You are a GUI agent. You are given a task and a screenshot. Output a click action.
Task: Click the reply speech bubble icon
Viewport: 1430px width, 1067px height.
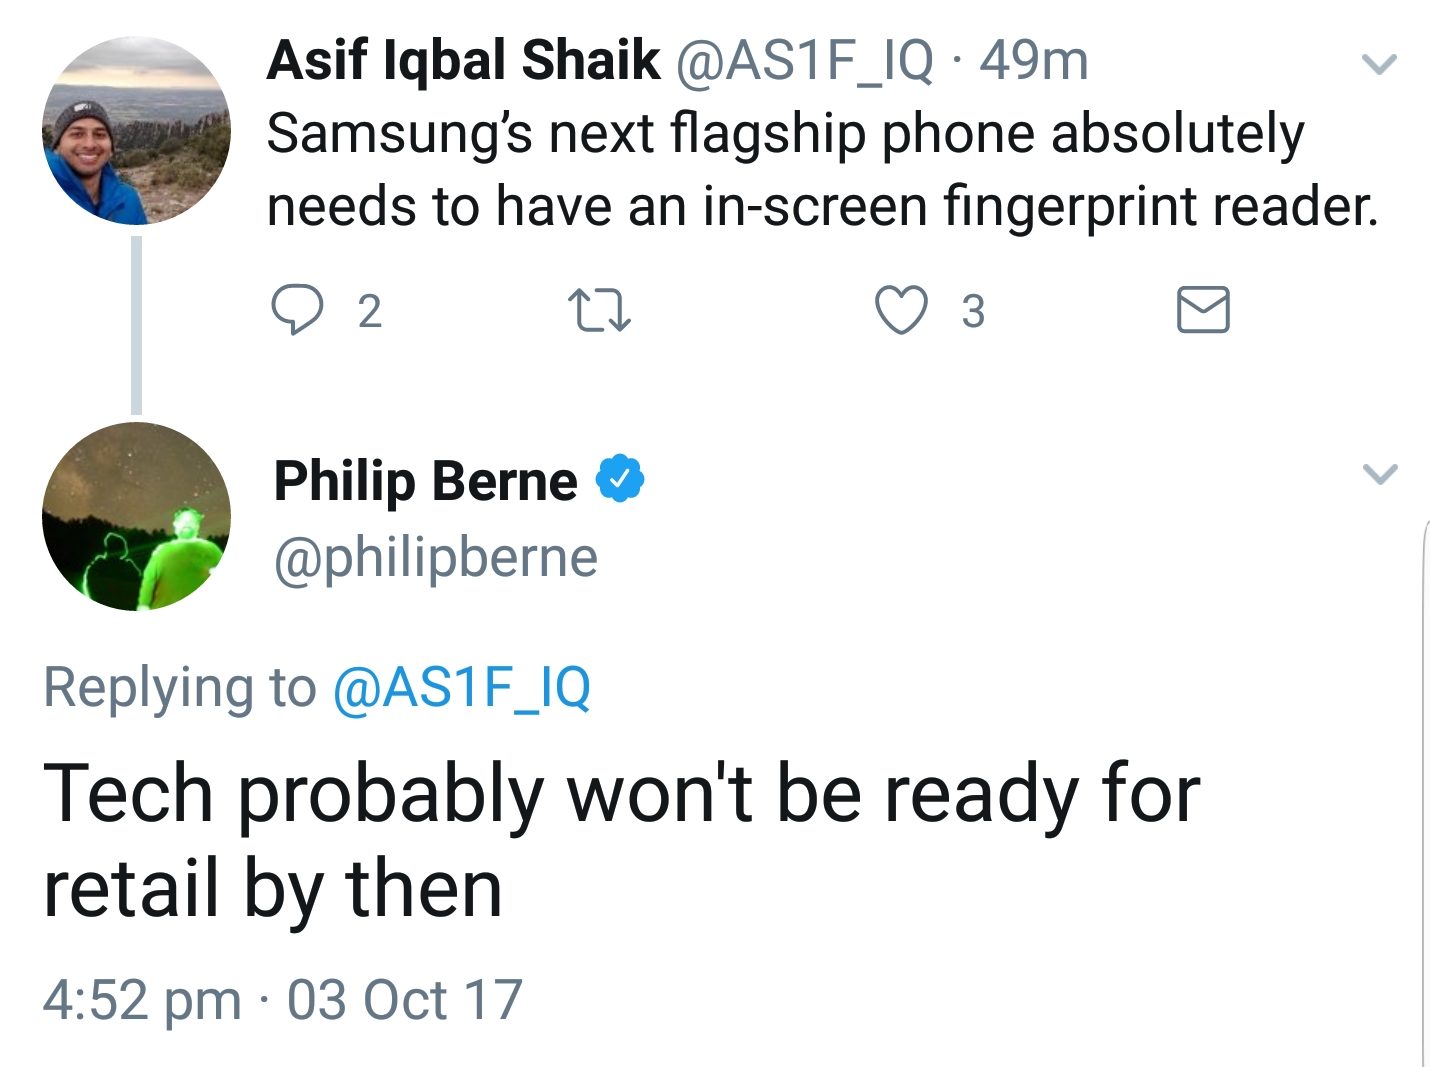click(x=297, y=310)
